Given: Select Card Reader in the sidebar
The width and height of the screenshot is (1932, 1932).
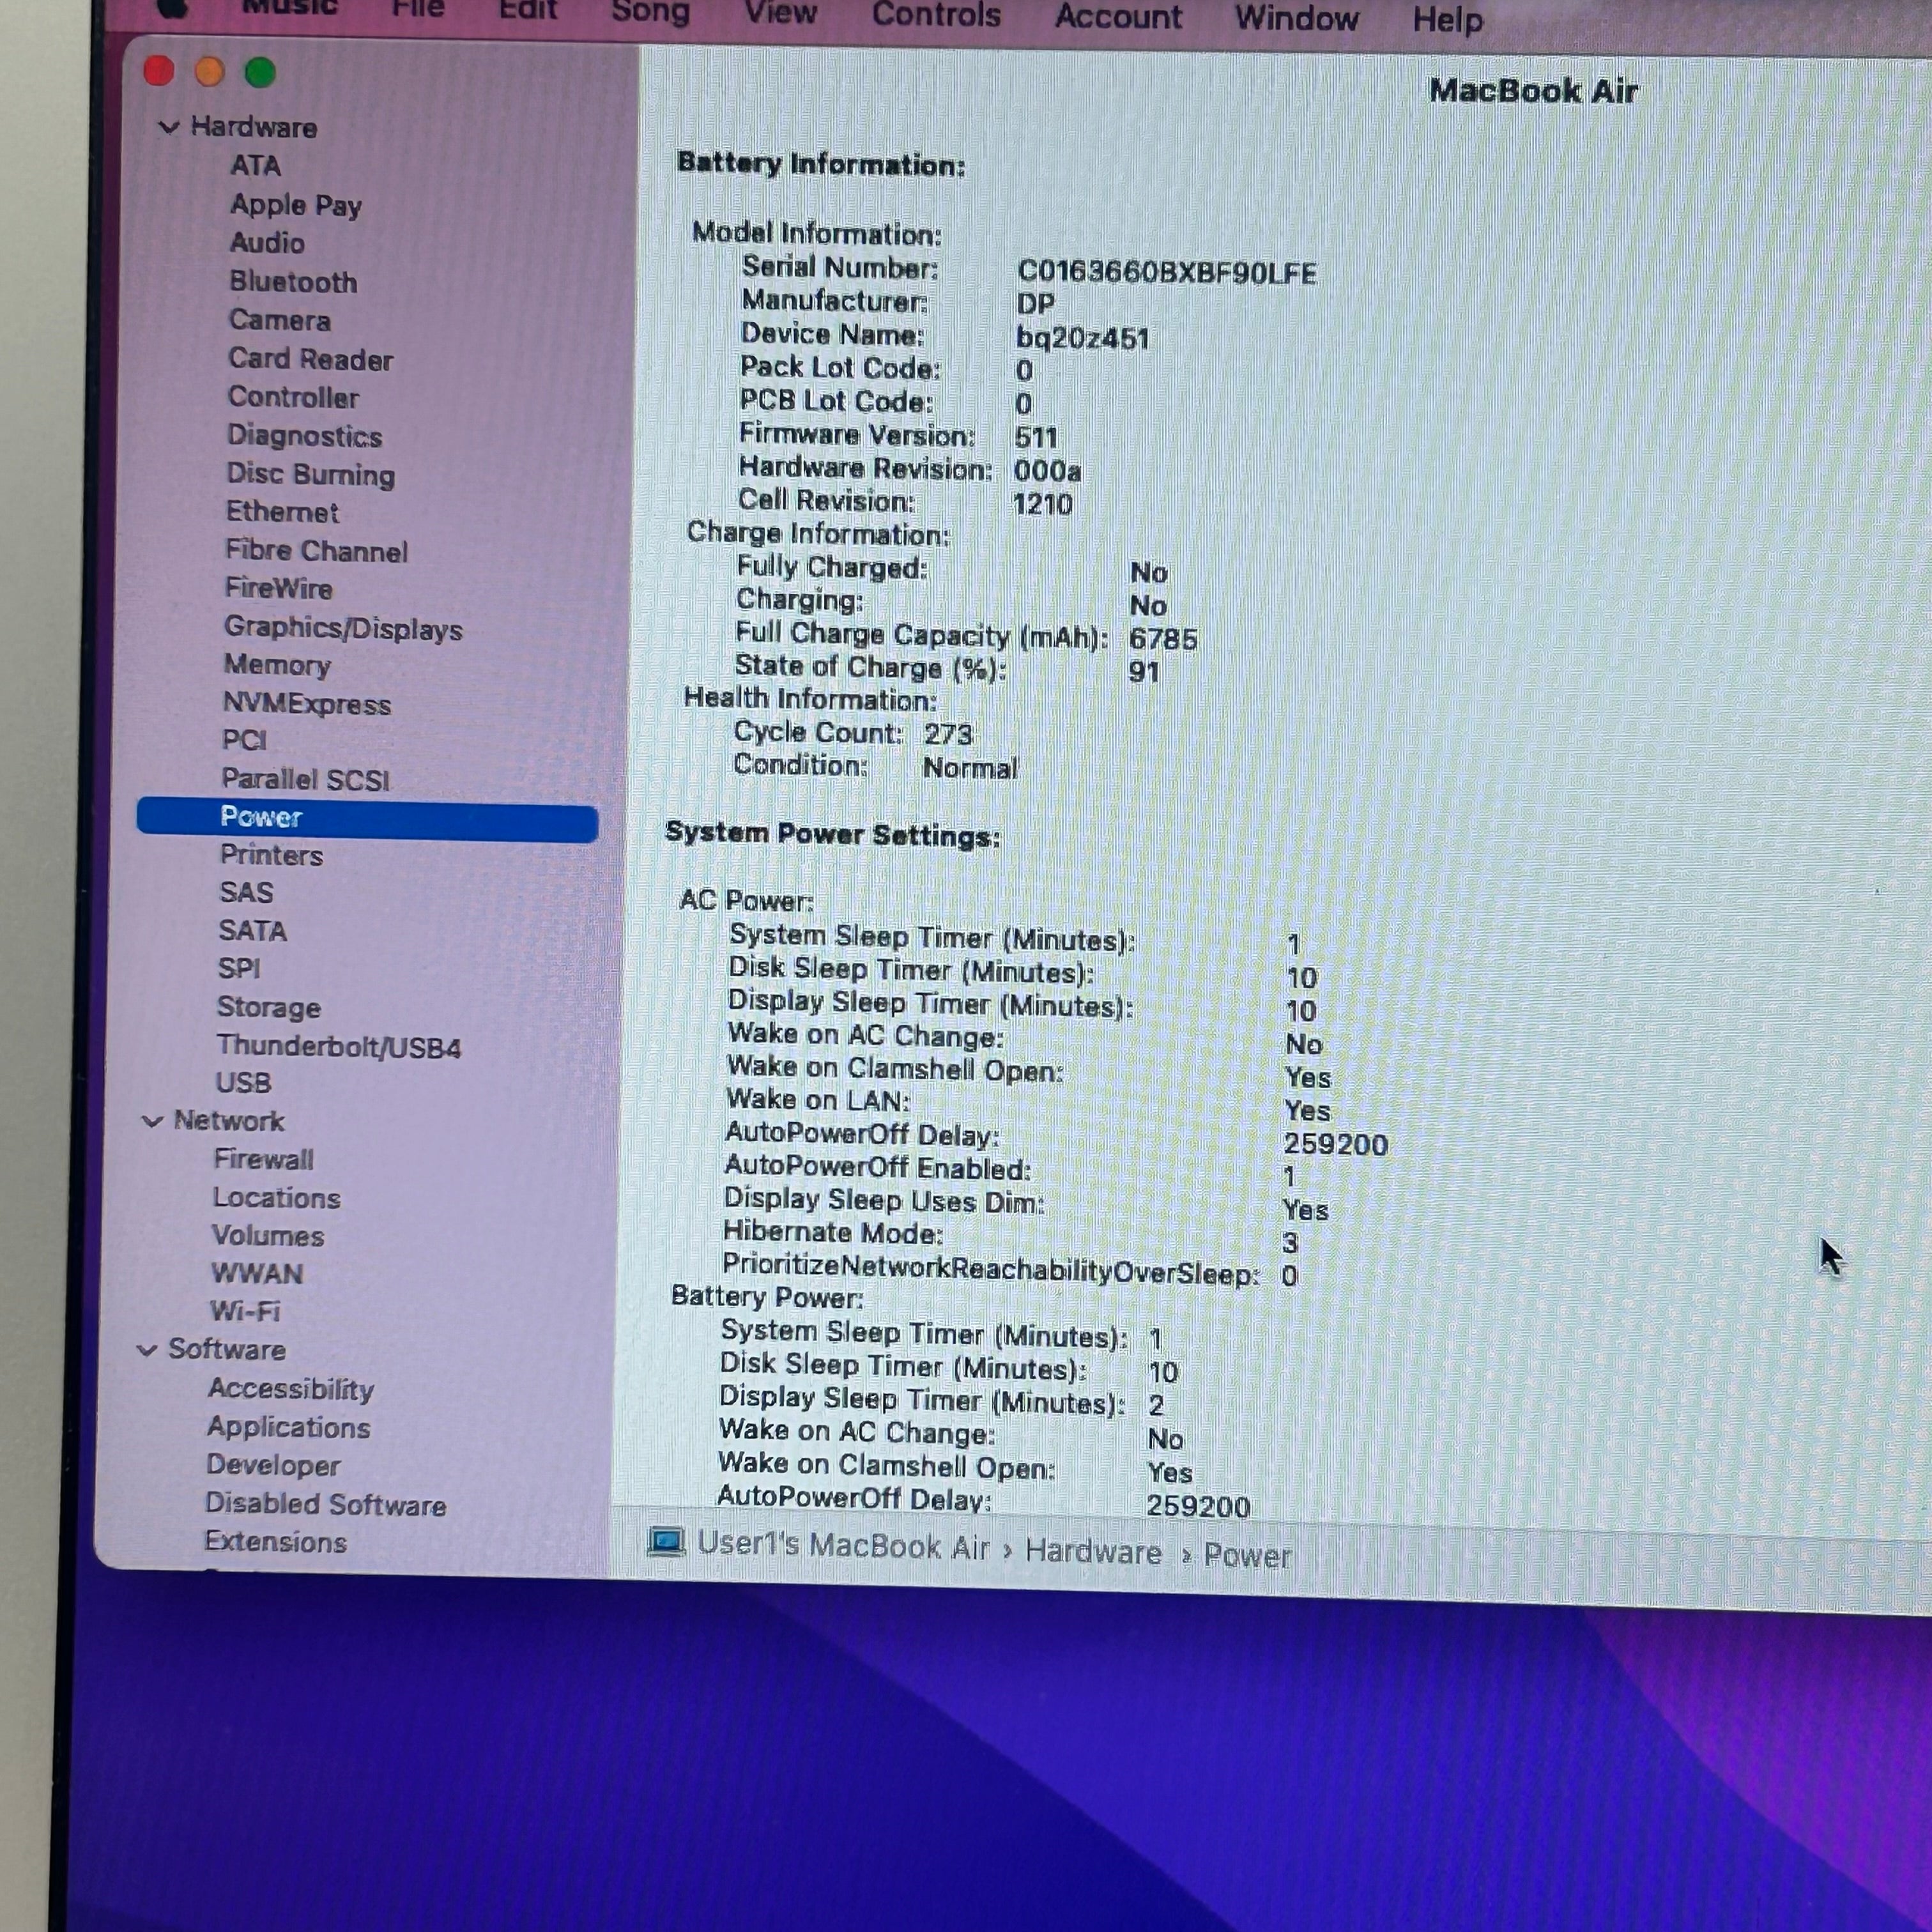Looking at the screenshot, I should 310,359.
